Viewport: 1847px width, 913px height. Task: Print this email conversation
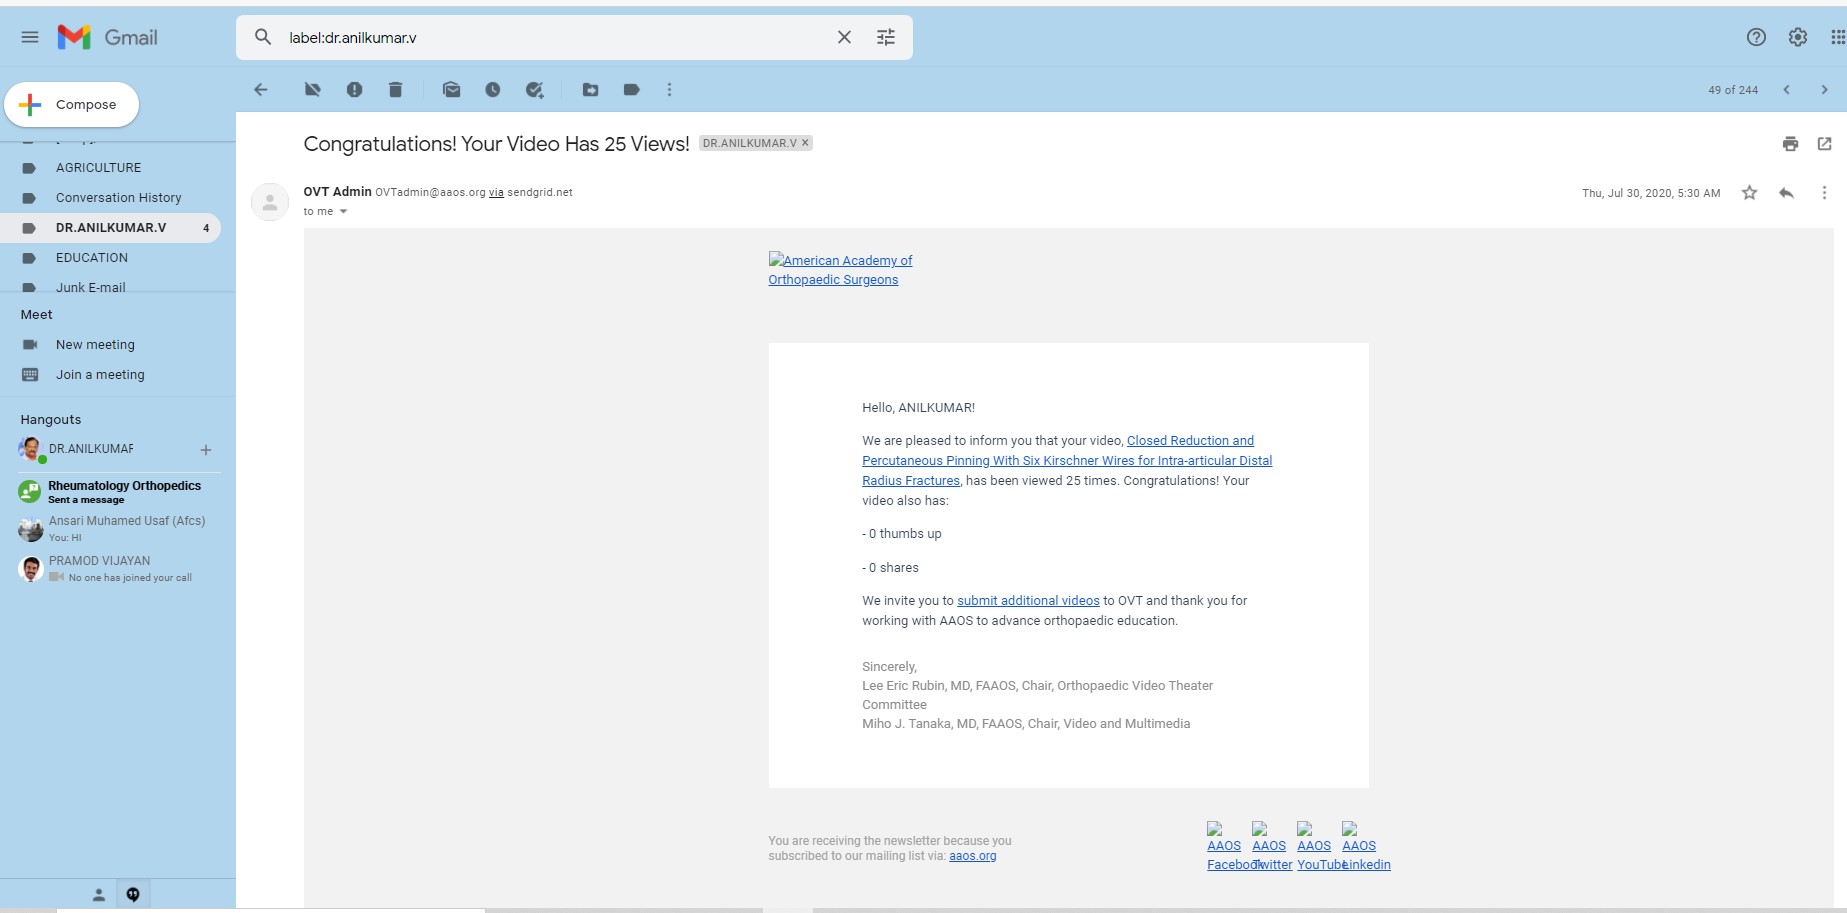click(x=1790, y=144)
